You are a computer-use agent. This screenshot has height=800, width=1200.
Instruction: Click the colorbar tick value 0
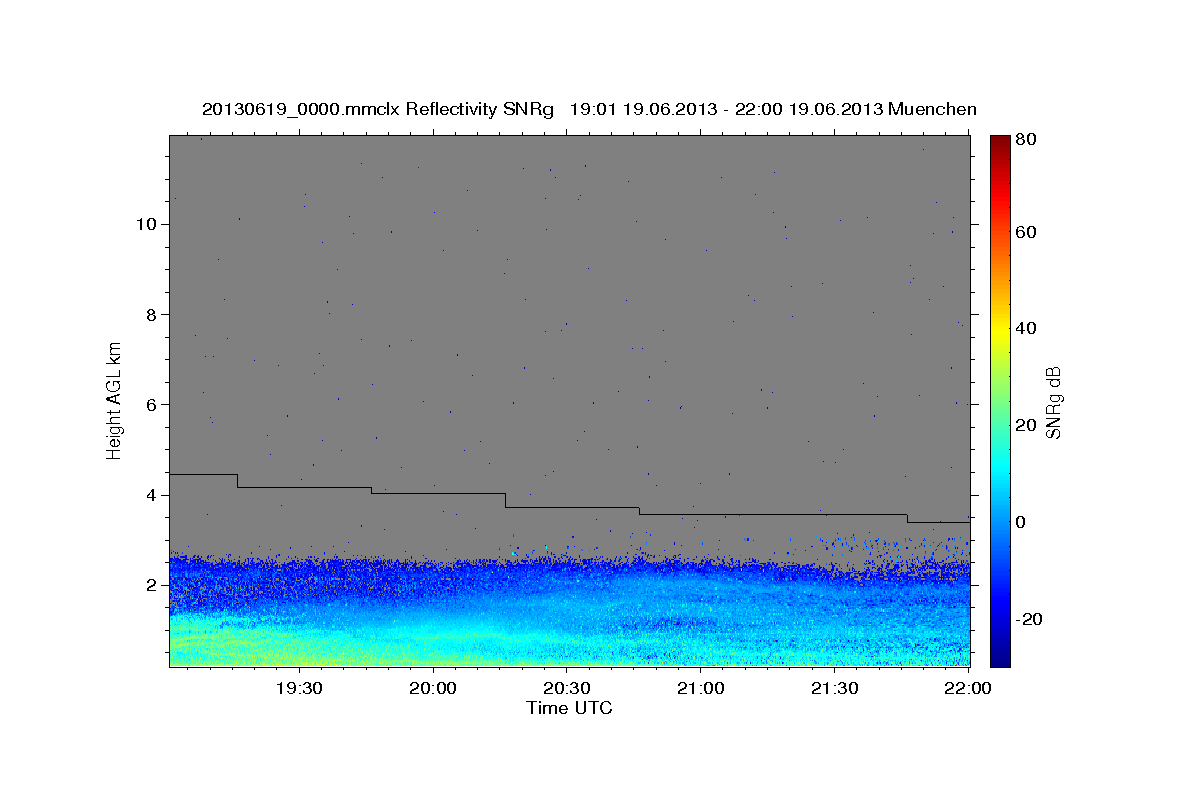(1021, 522)
